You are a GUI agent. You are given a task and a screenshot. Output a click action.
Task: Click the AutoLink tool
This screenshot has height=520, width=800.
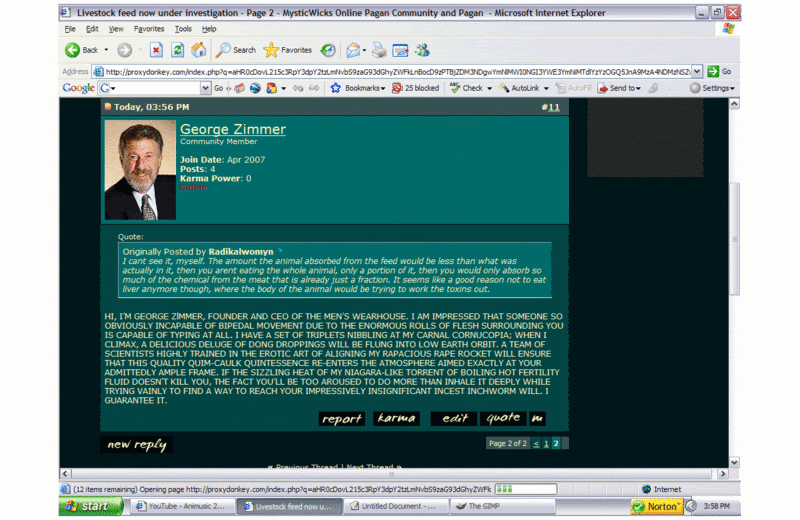tap(520, 88)
